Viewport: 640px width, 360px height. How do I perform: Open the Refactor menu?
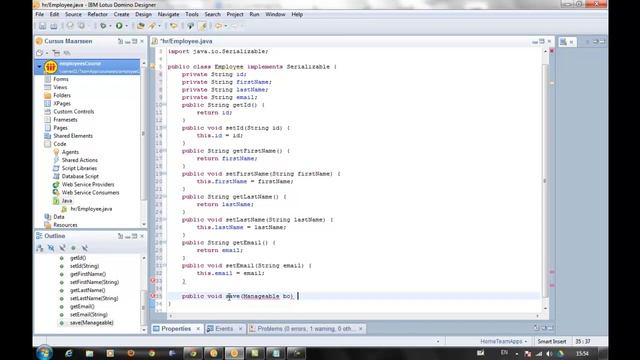coord(98,14)
